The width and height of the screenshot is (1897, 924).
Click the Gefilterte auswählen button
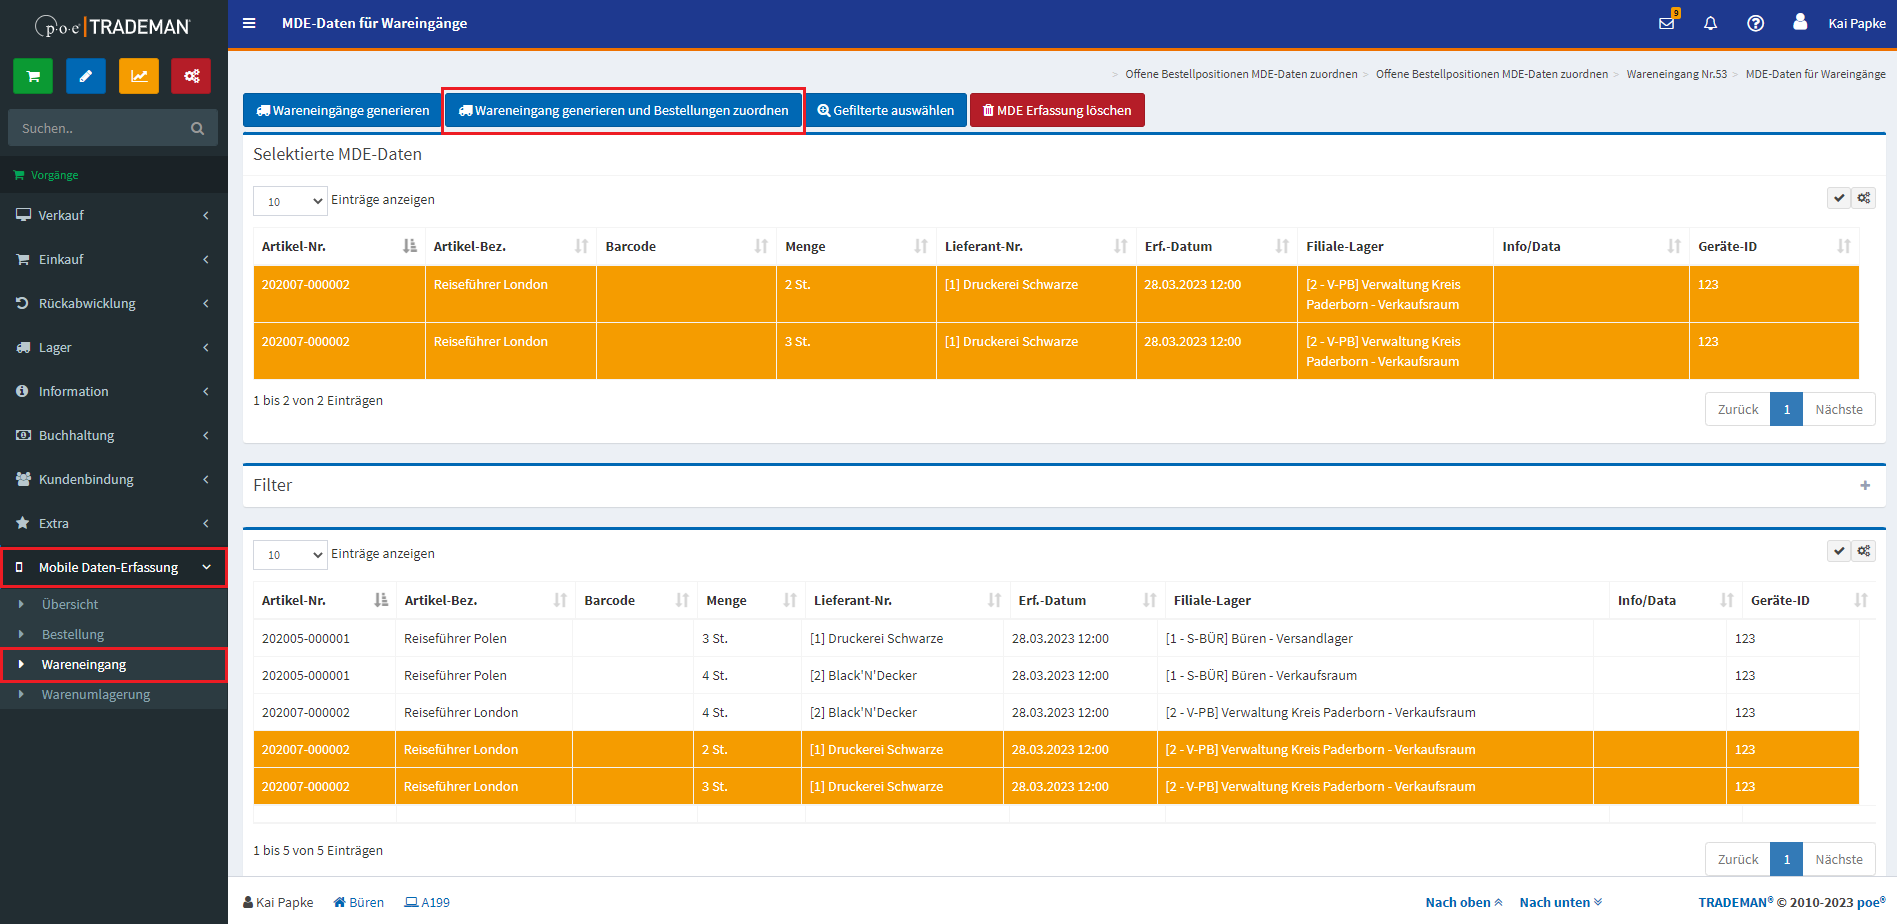point(886,110)
